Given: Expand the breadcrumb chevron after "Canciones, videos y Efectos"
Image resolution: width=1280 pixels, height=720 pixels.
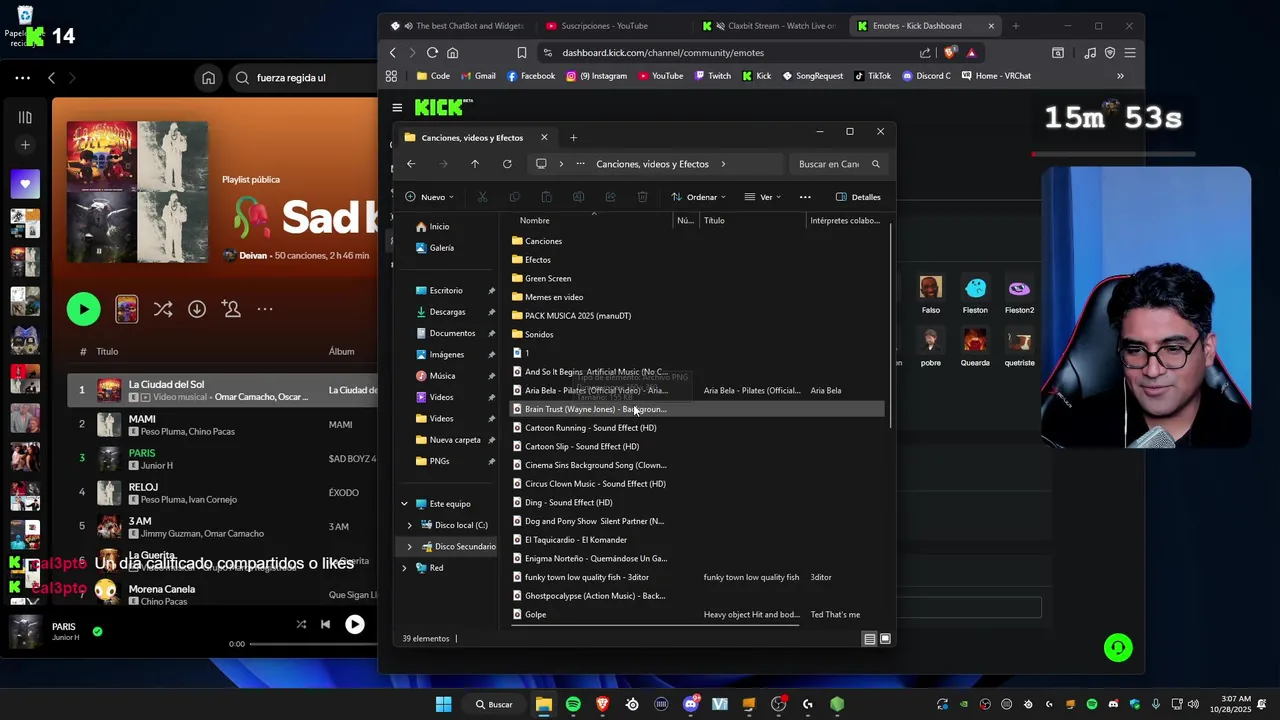Looking at the screenshot, I should (x=723, y=164).
